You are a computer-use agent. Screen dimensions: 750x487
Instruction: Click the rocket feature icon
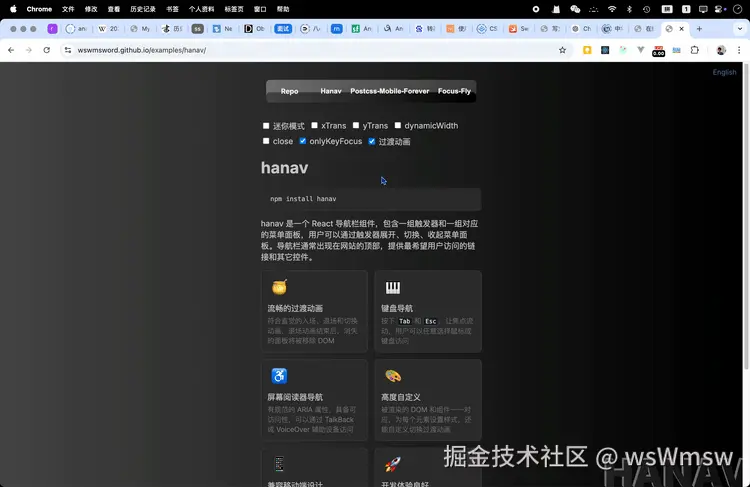(x=393, y=464)
